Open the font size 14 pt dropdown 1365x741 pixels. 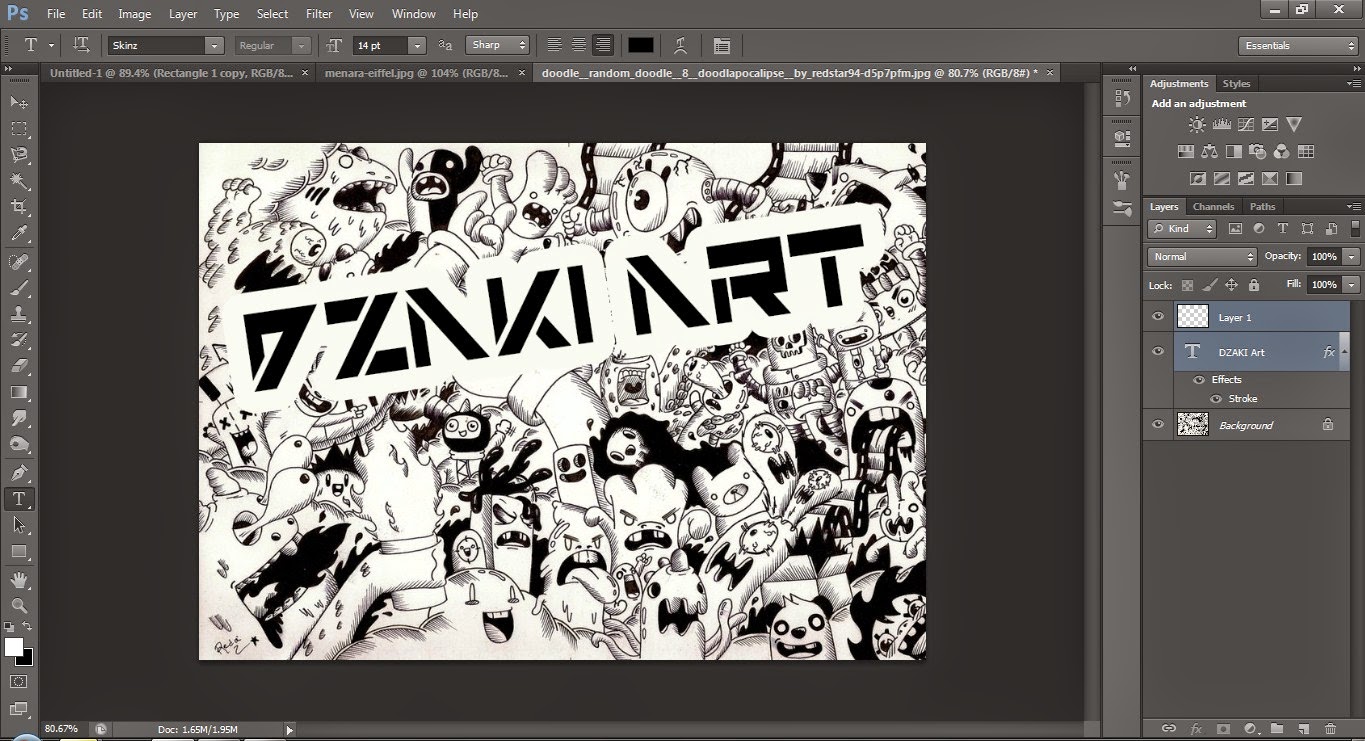click(x=417, y=45)
